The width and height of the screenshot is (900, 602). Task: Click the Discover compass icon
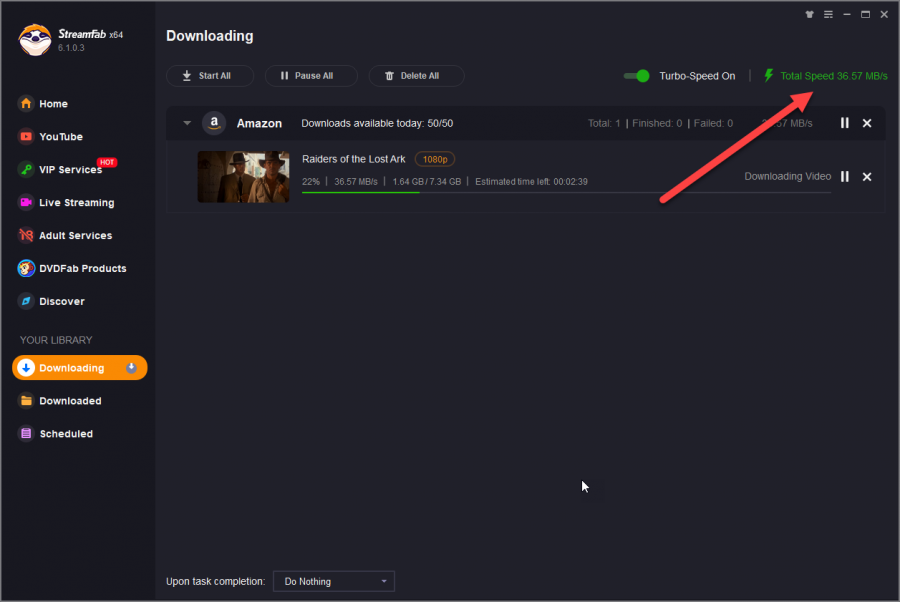pyautogui.click(x=26, y=301)
